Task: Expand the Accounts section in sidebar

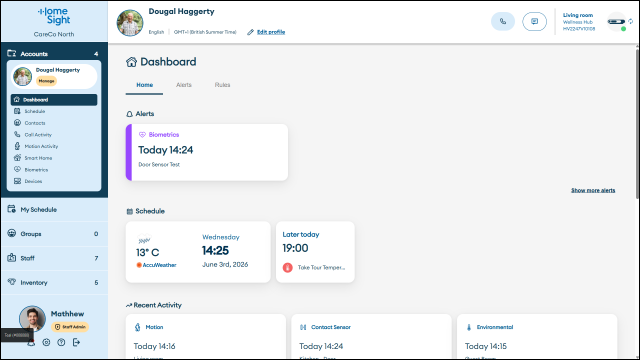Action: tap(54, 53)
